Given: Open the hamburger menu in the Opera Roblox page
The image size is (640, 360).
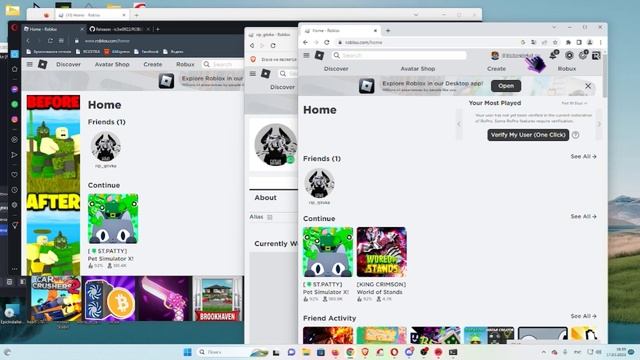Looking at the screenshot, I should (29, 64).
